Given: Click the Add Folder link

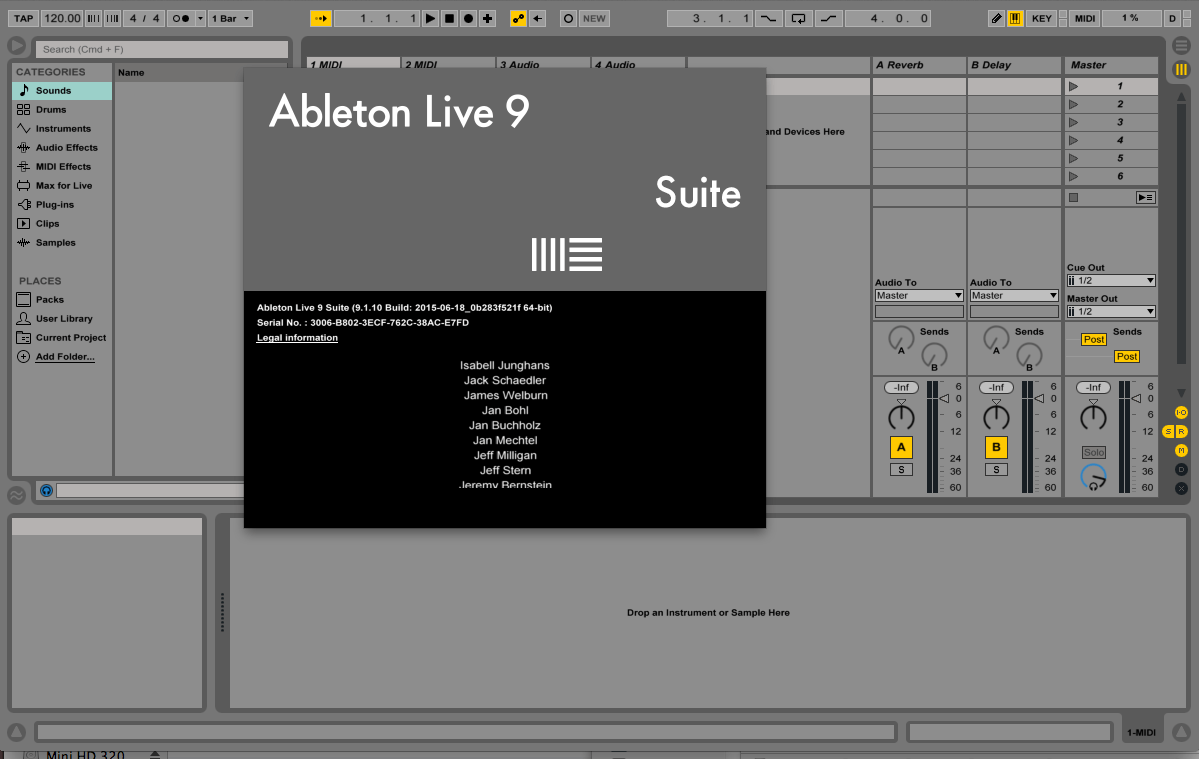Looking at the screenshot, I should pos(65,357).
